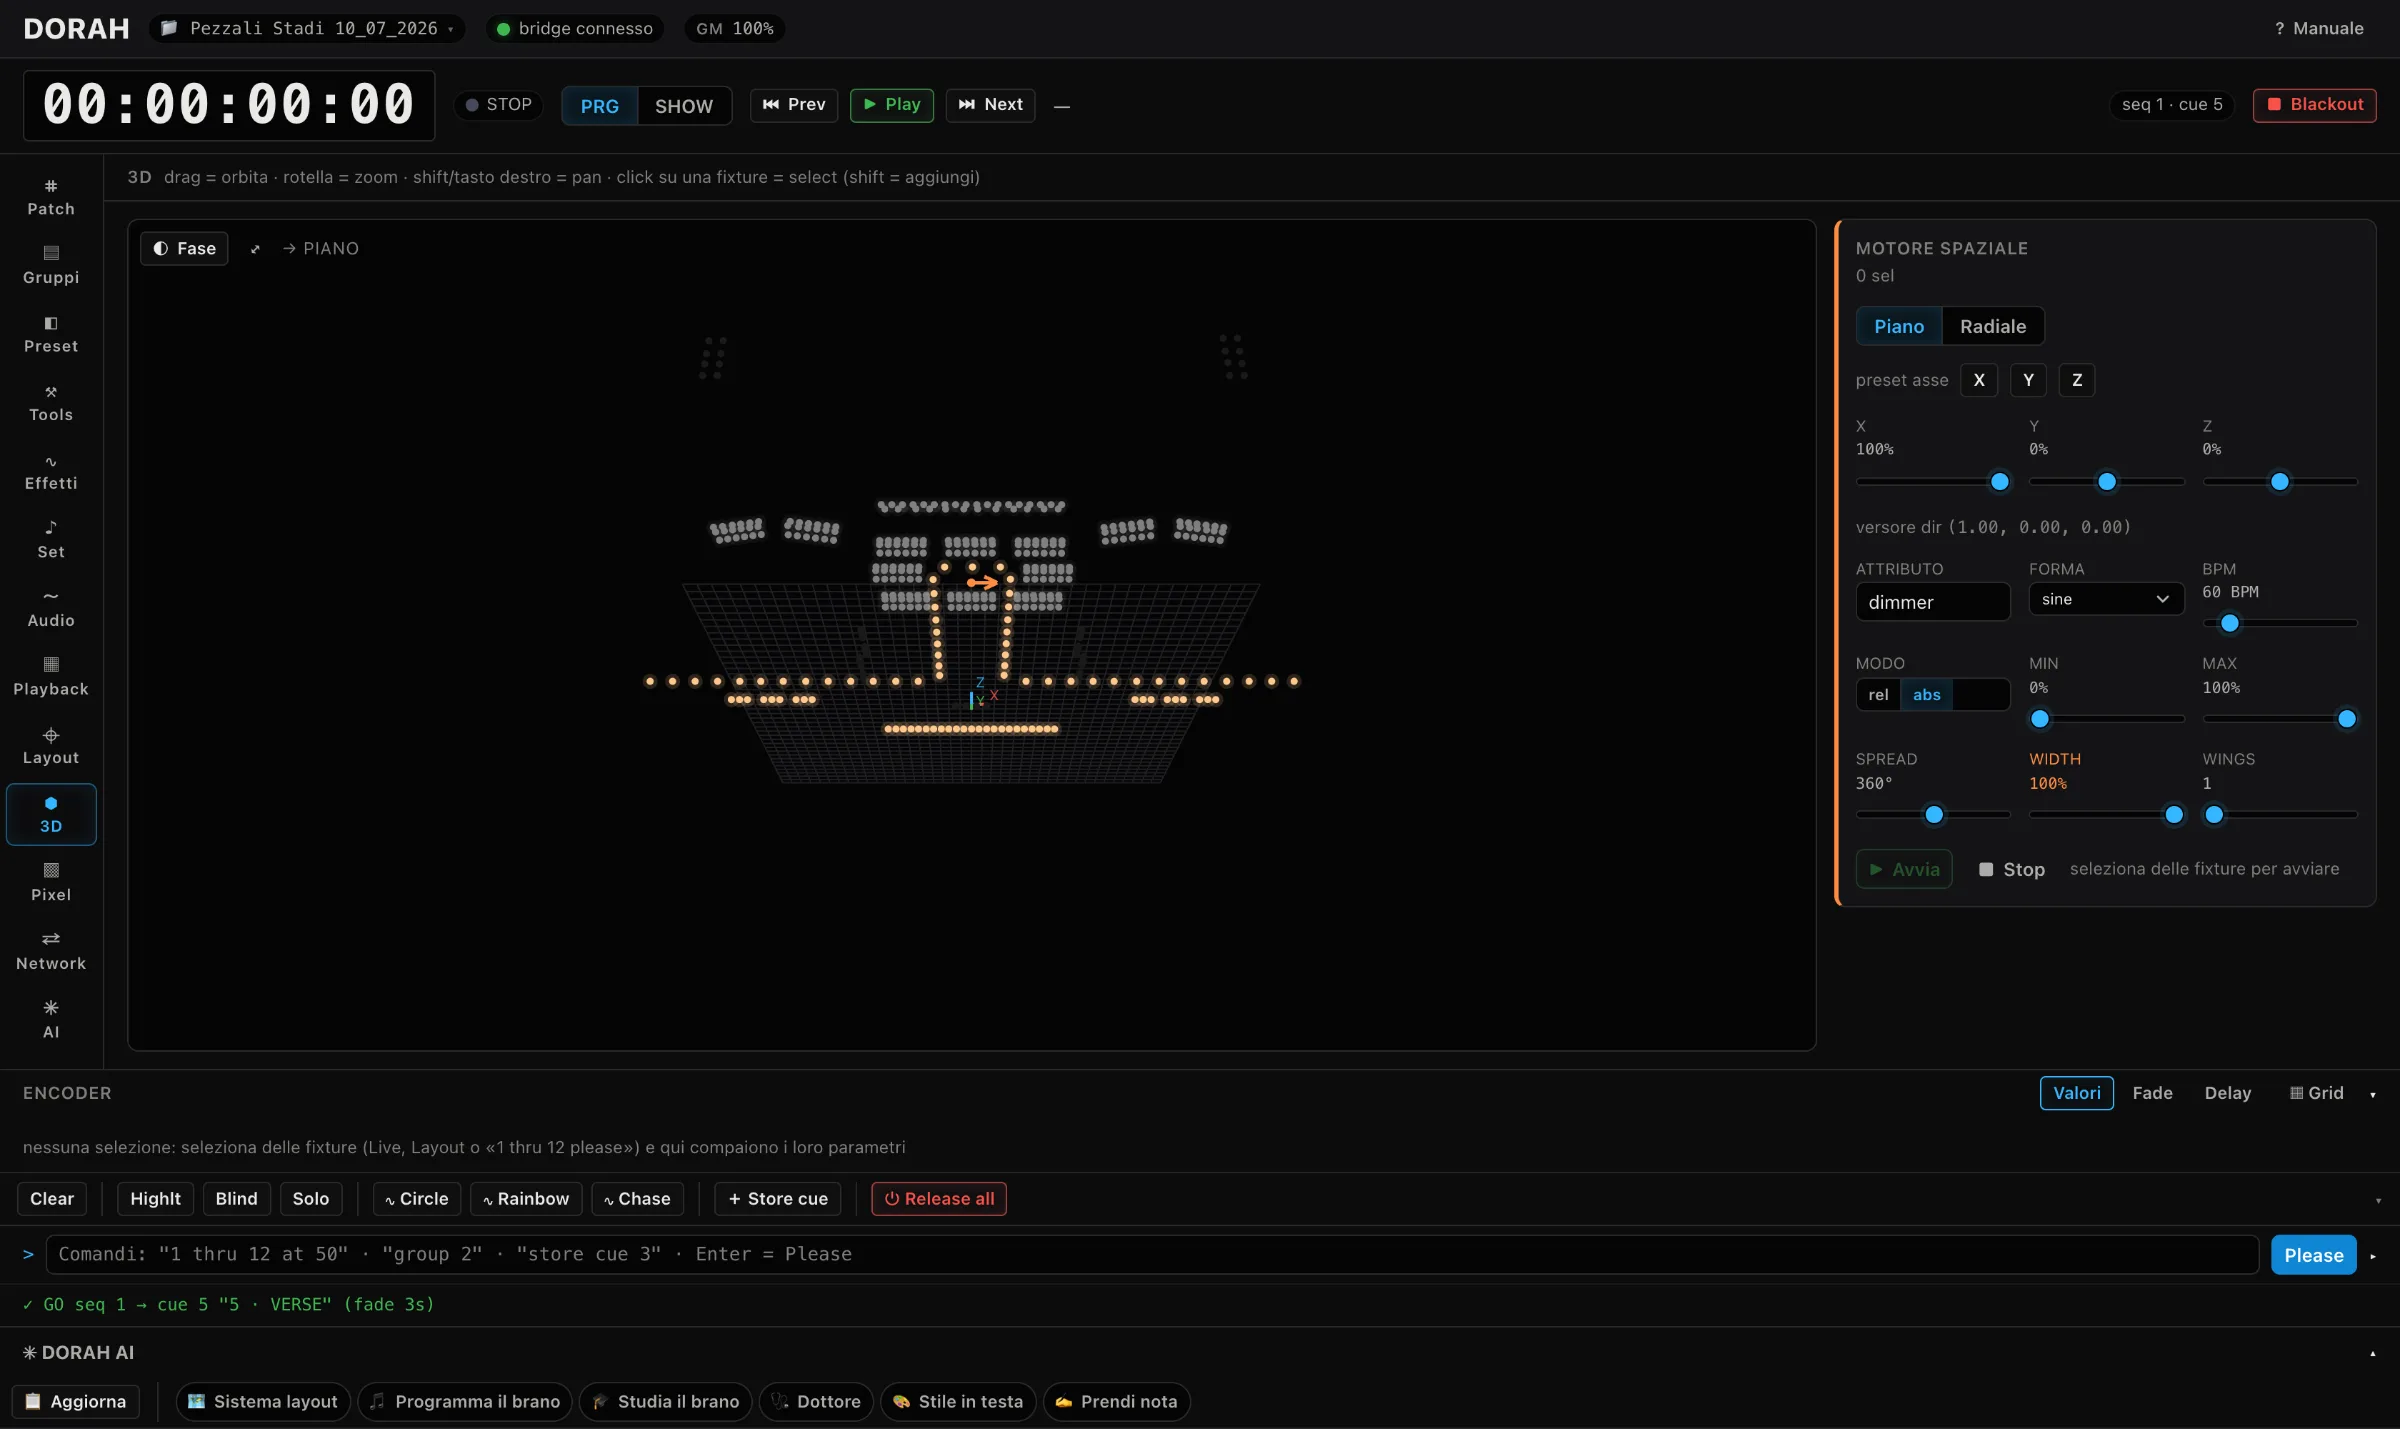This screenshot has height=1429, width=2400.
Task: Set modo to abs
Action: pyautogui.click(x=1926, y=695)
